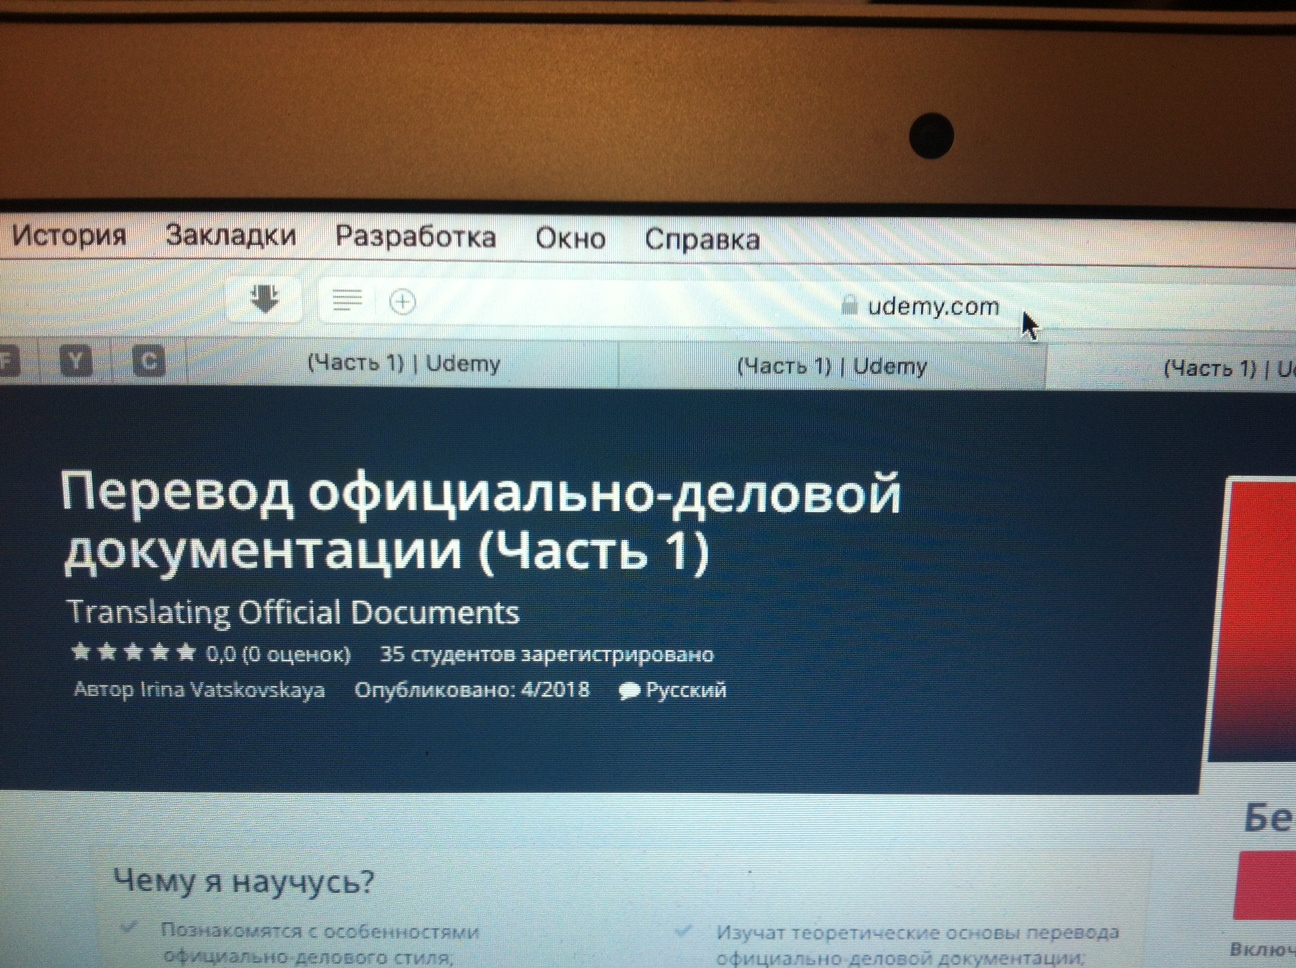This screenshot has width=1296, height=968.
Task: Click the padlock icon beside udemy.com
Action: point(849,305)
